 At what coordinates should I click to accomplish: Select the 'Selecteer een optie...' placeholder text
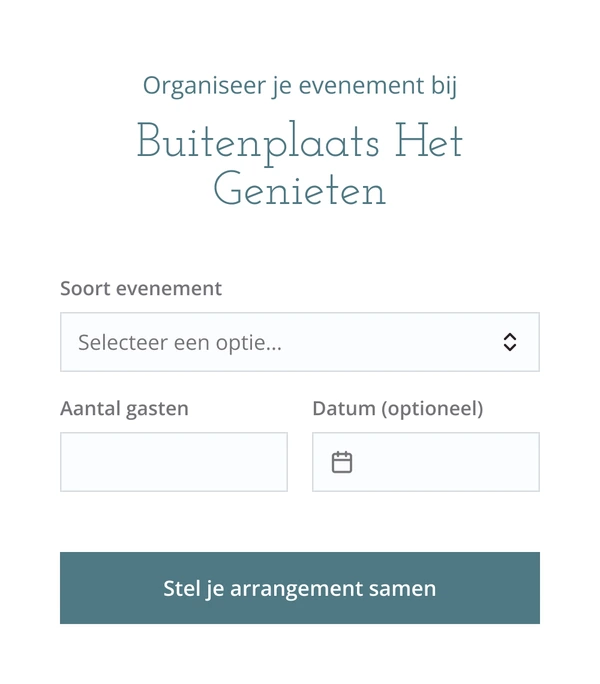[180, 342]
